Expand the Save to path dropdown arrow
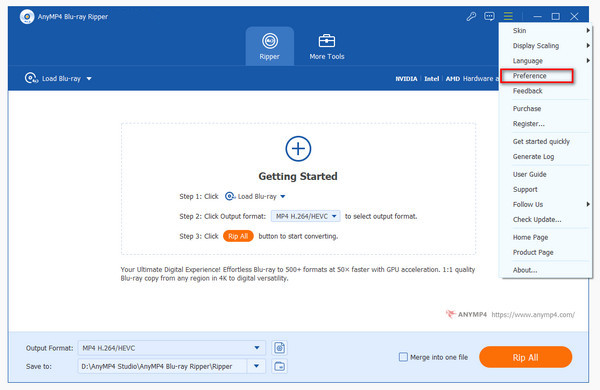The height and width of the screenshot is (390, 600). coord(256,366)
